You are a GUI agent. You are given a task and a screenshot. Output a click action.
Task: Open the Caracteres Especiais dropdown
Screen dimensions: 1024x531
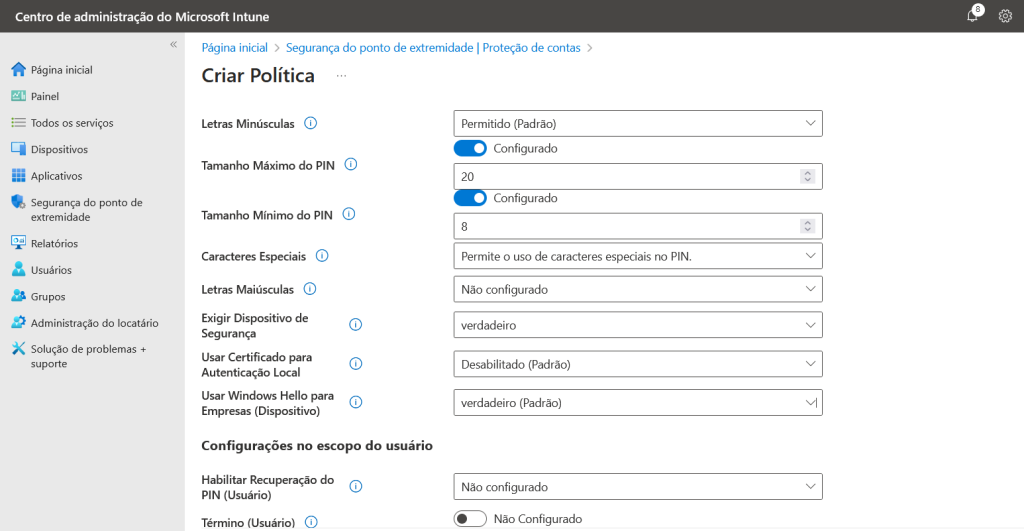[638, 256]
